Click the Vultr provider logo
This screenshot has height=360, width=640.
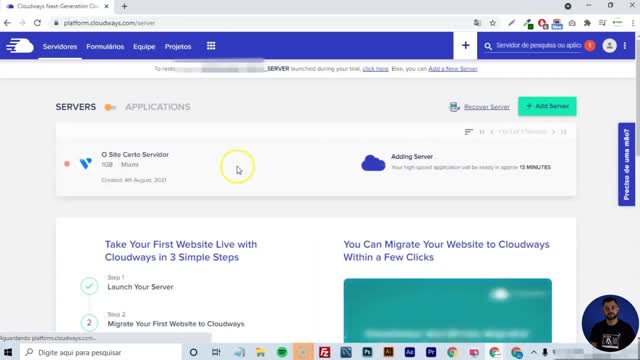(x=86, y=164)
